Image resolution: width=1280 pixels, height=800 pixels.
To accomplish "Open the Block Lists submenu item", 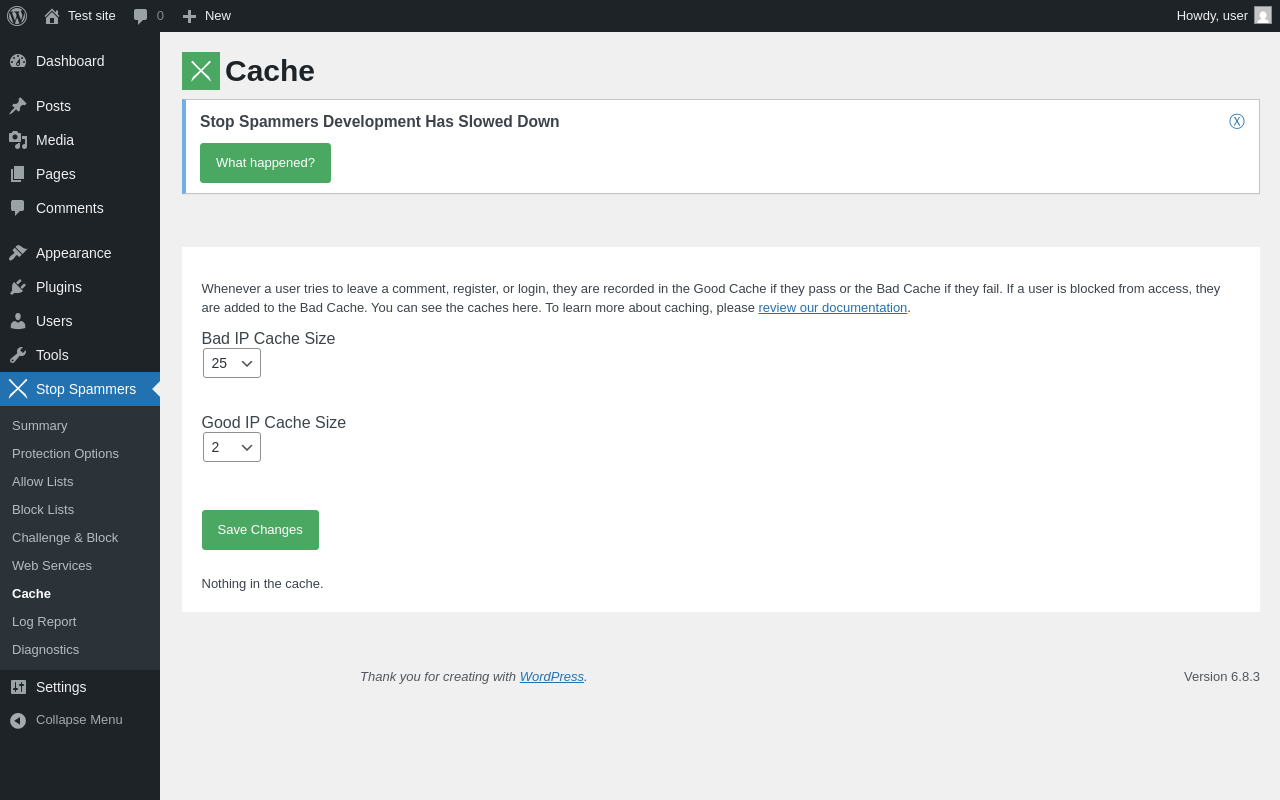I will [x=43, y=509].
